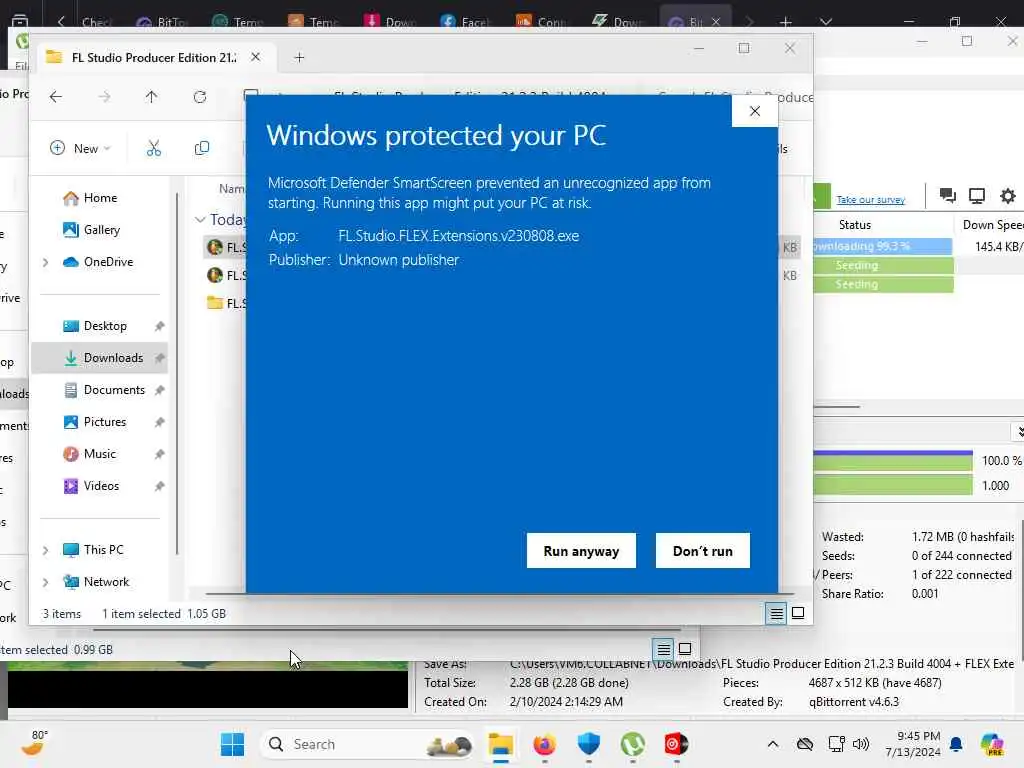Click the Cut scissors icon

pos(153,148)
